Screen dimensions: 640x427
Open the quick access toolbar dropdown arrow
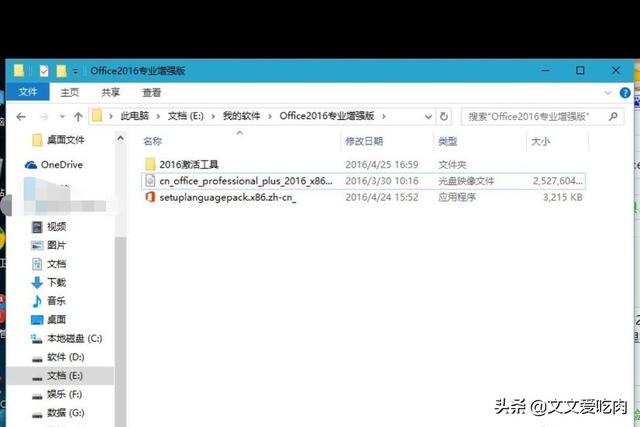(76, 71)
